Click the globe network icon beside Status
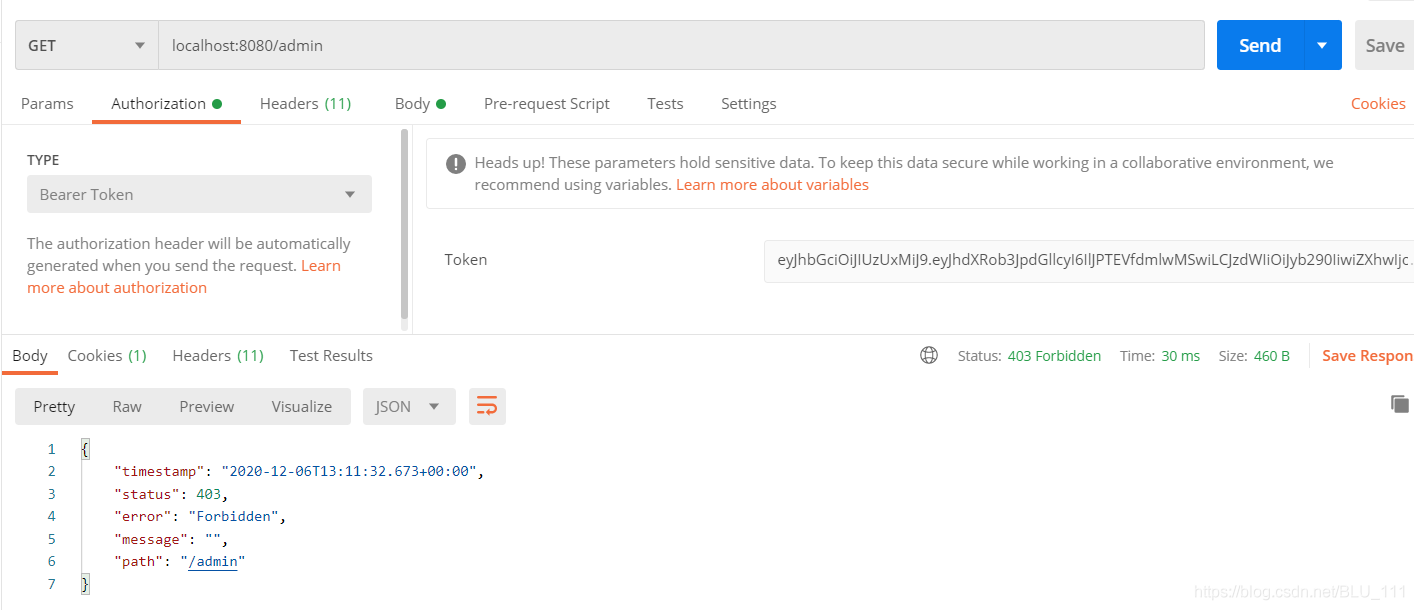Image resolution: width=1414 pixels, height=610 pixels. [x=929, y=355]
